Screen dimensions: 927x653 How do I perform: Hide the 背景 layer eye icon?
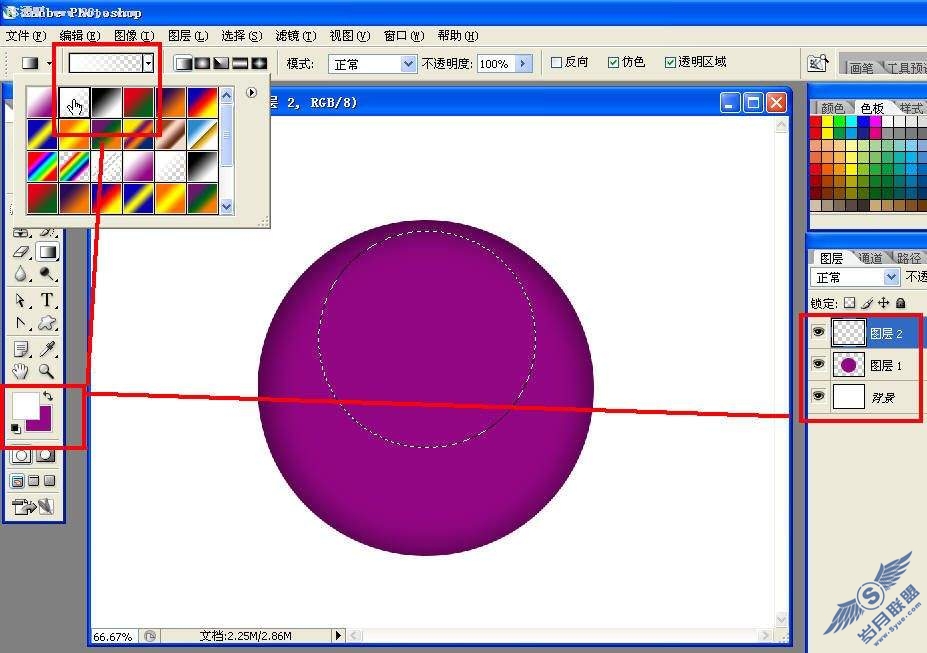point(818,396)
